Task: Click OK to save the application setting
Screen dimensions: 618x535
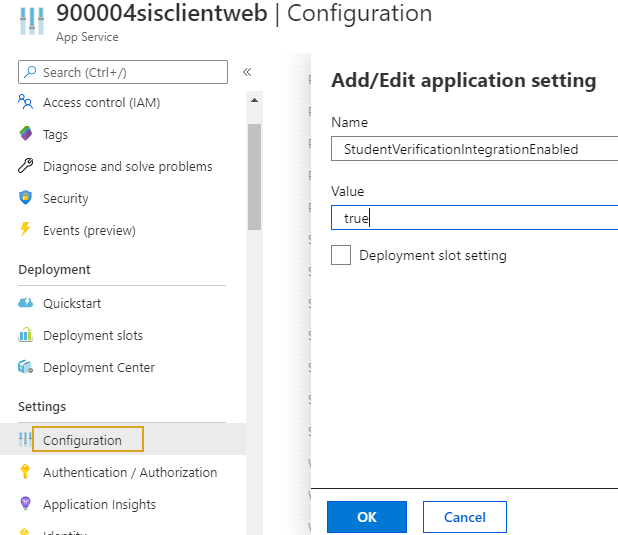Action: click(367, 517)
